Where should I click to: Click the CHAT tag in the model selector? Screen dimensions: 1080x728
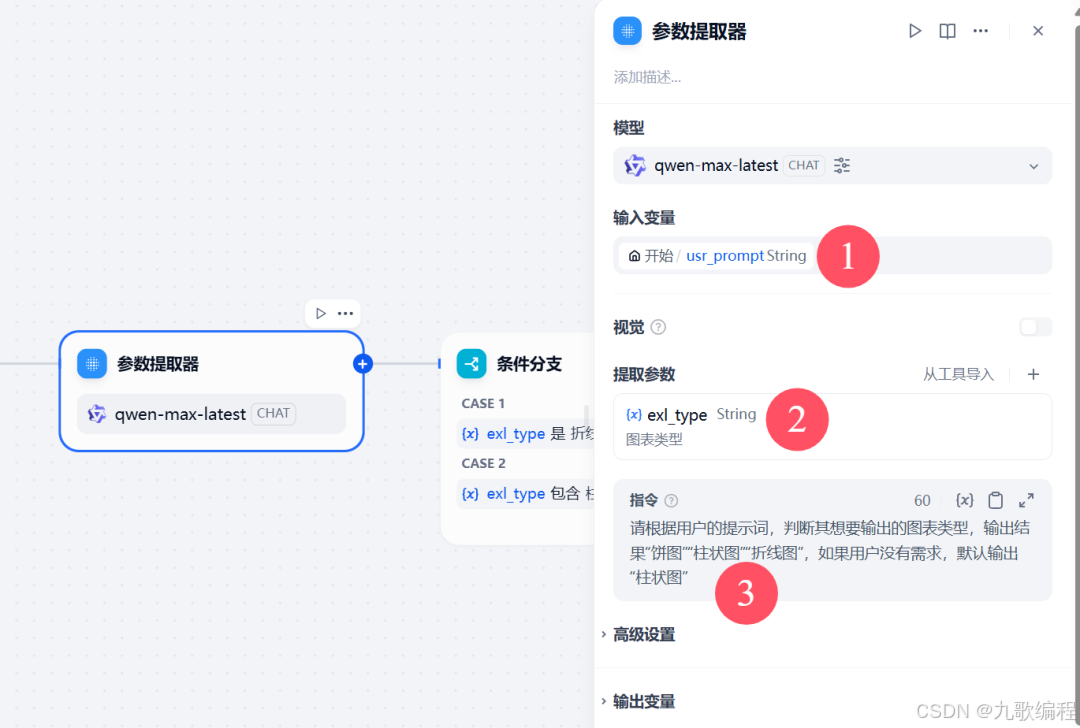tap(804, 165)
